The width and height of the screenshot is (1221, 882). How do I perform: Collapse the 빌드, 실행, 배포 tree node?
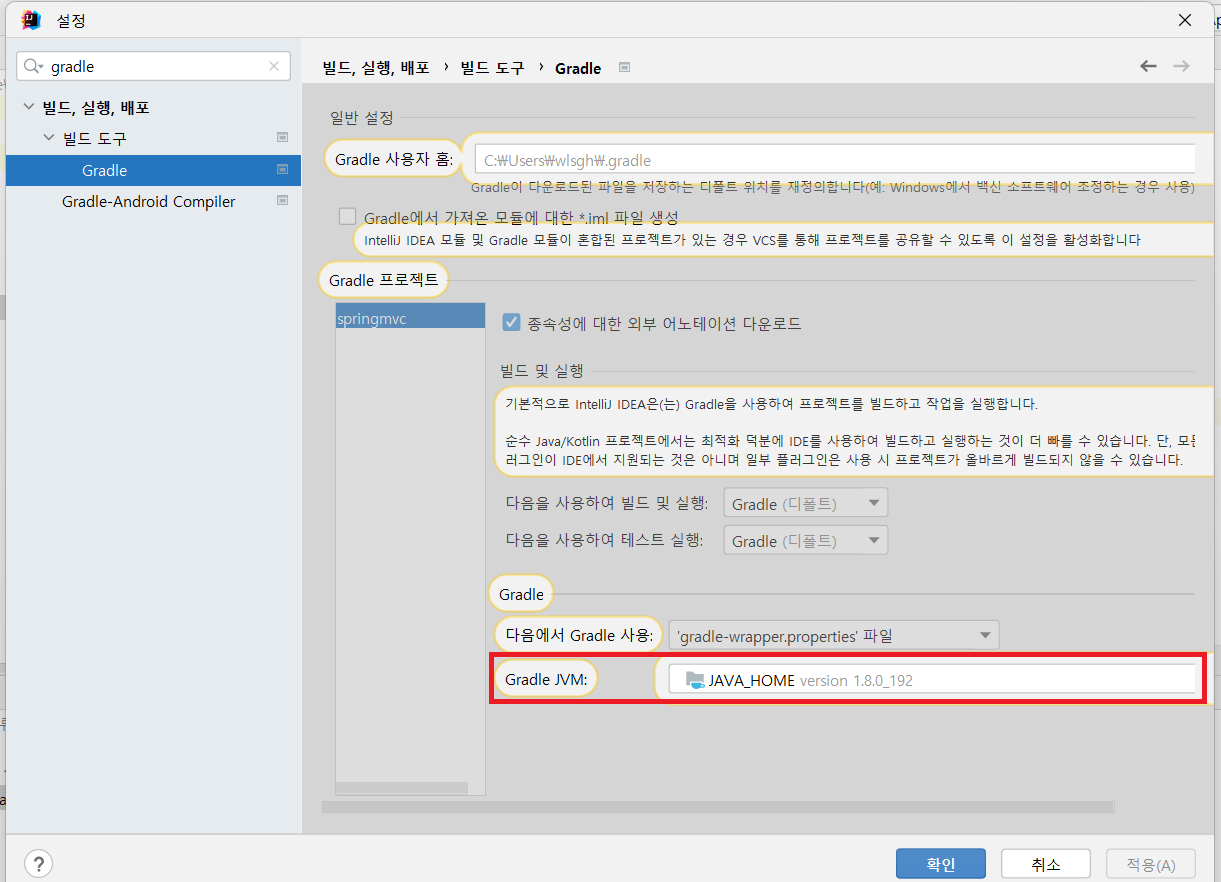(x=28, y=107)
